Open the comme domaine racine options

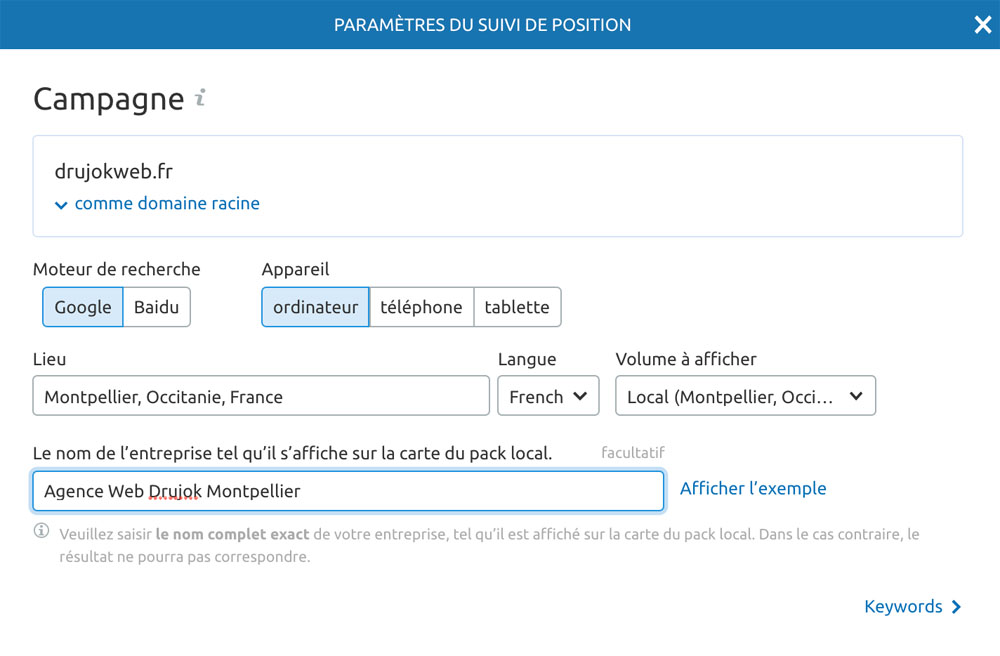point(157,203)
